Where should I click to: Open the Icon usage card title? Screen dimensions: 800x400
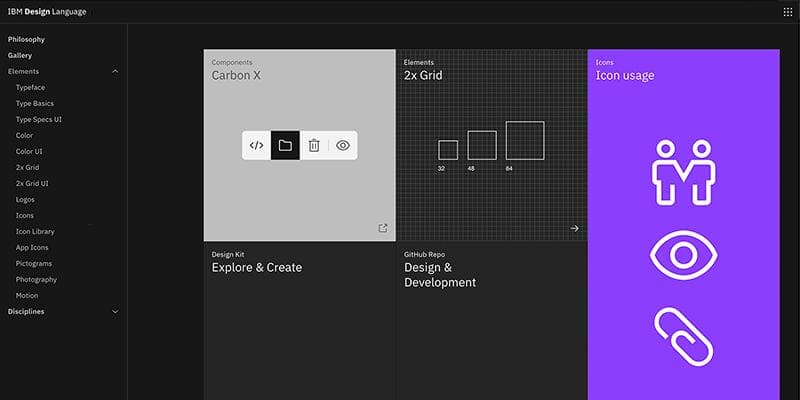625,76
